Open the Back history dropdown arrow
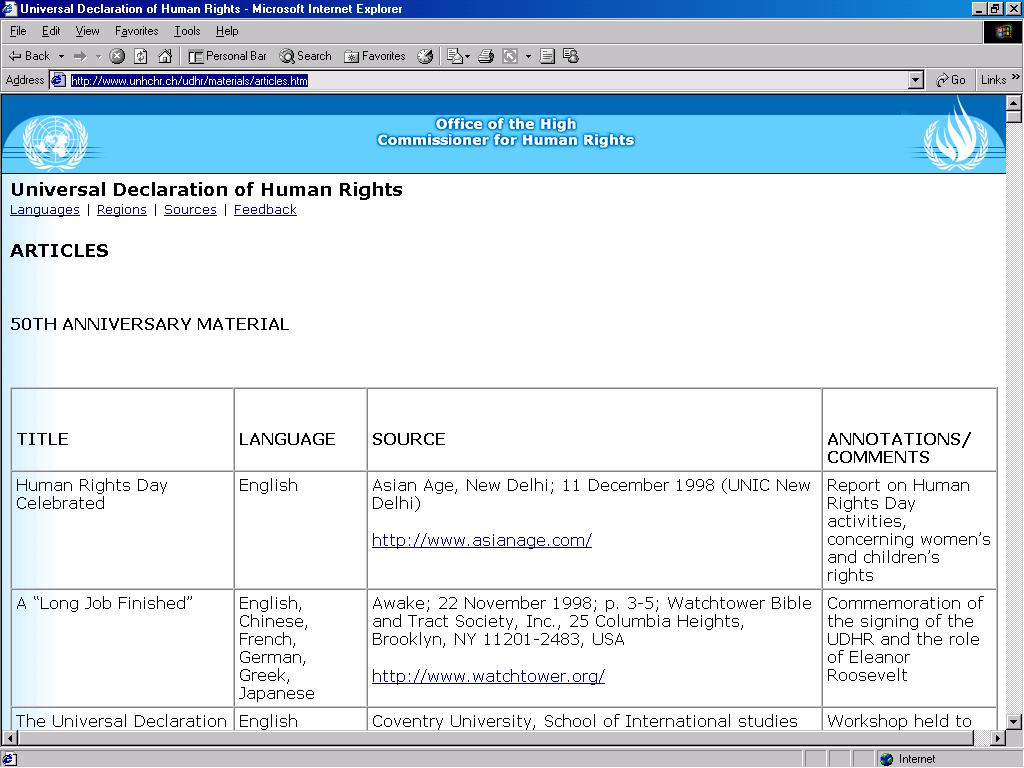Viewport: 1024px width, 768px height. click(61, 56)
